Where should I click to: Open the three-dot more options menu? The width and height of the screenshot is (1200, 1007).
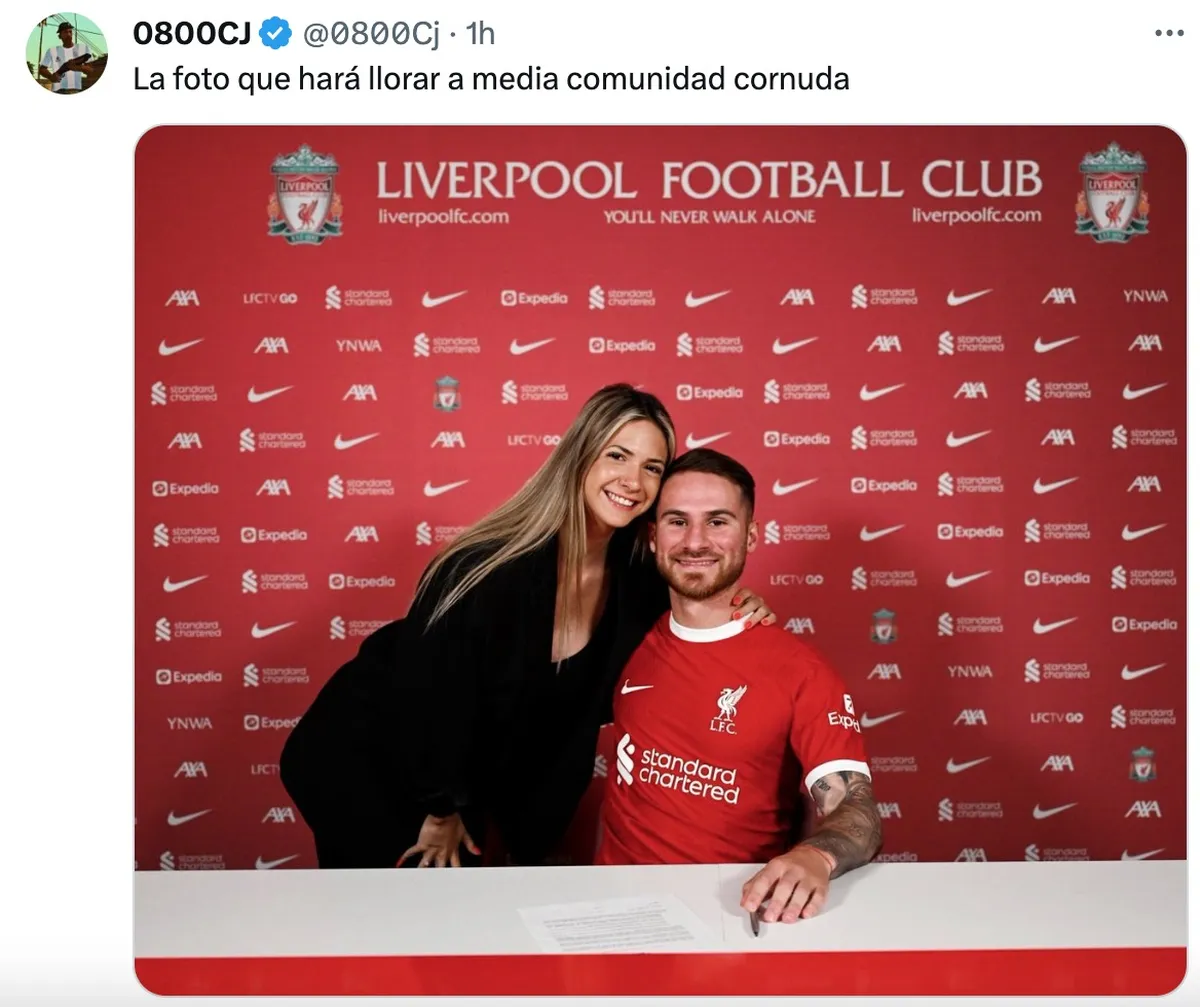[1169, 33]
